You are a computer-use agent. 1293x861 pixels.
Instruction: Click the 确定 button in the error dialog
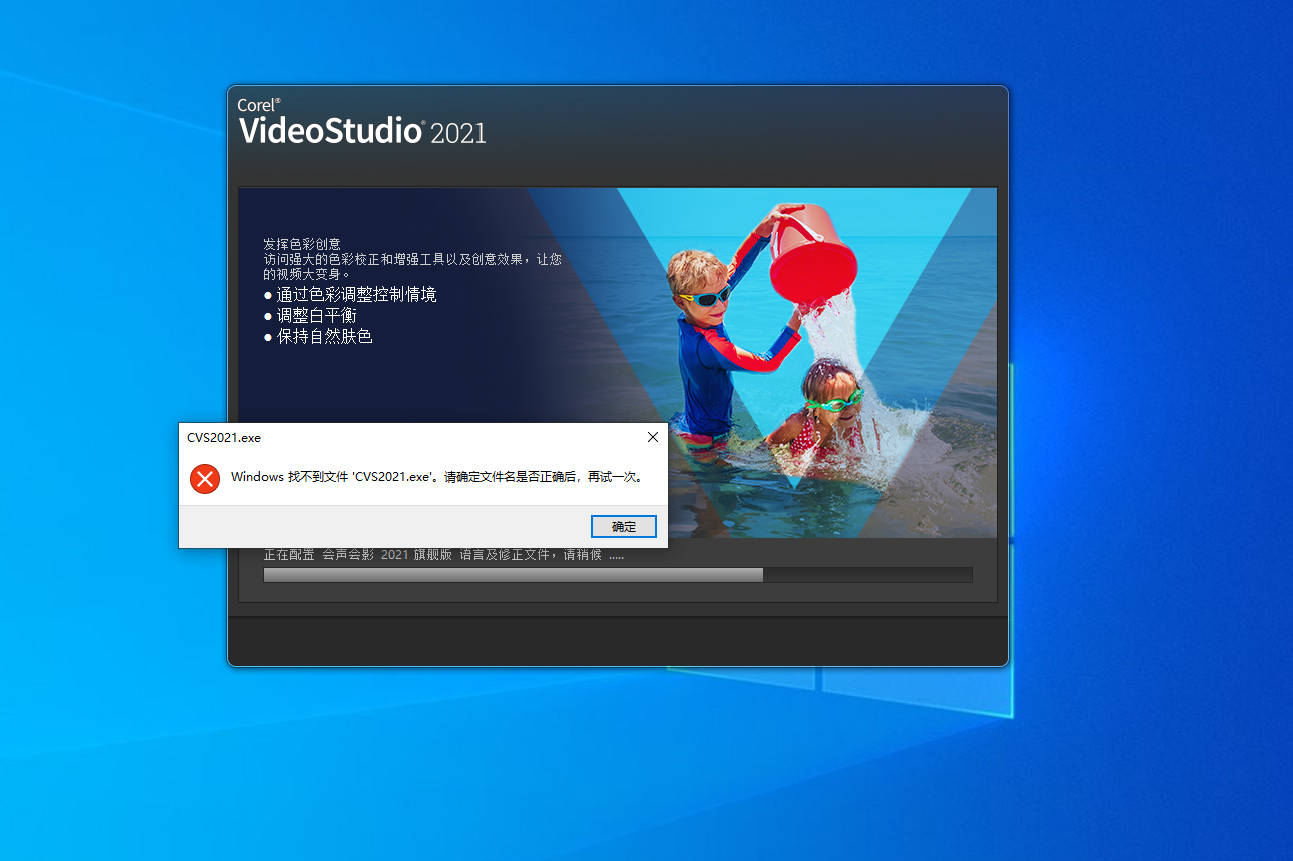click(623, 526)
